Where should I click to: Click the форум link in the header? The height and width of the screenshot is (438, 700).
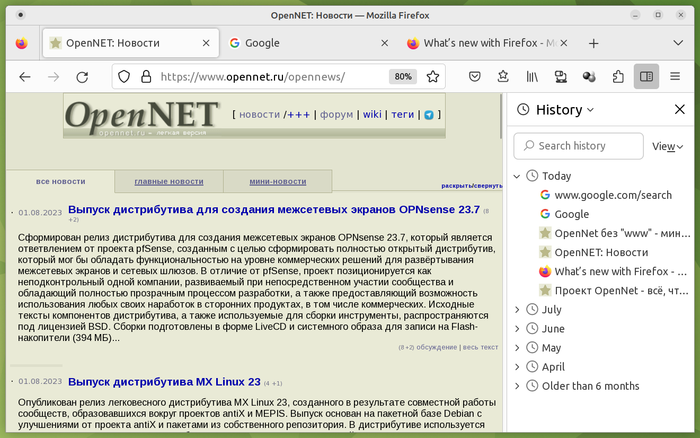pos(336,115)
